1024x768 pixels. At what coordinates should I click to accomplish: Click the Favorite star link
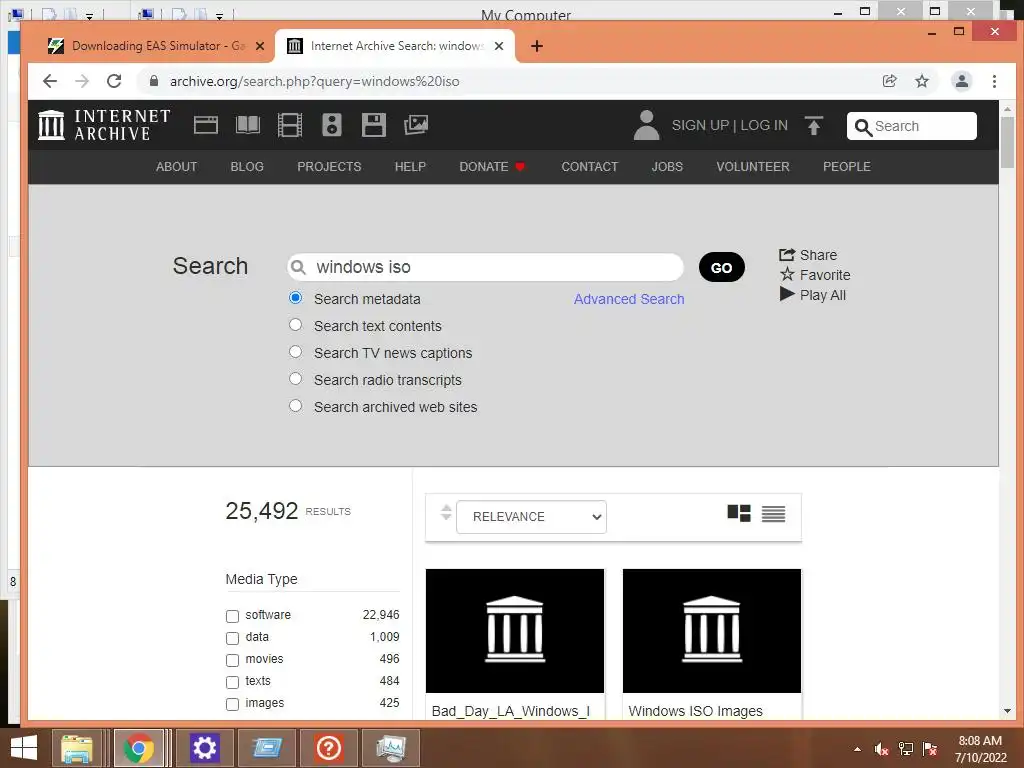tap(815, 275)
